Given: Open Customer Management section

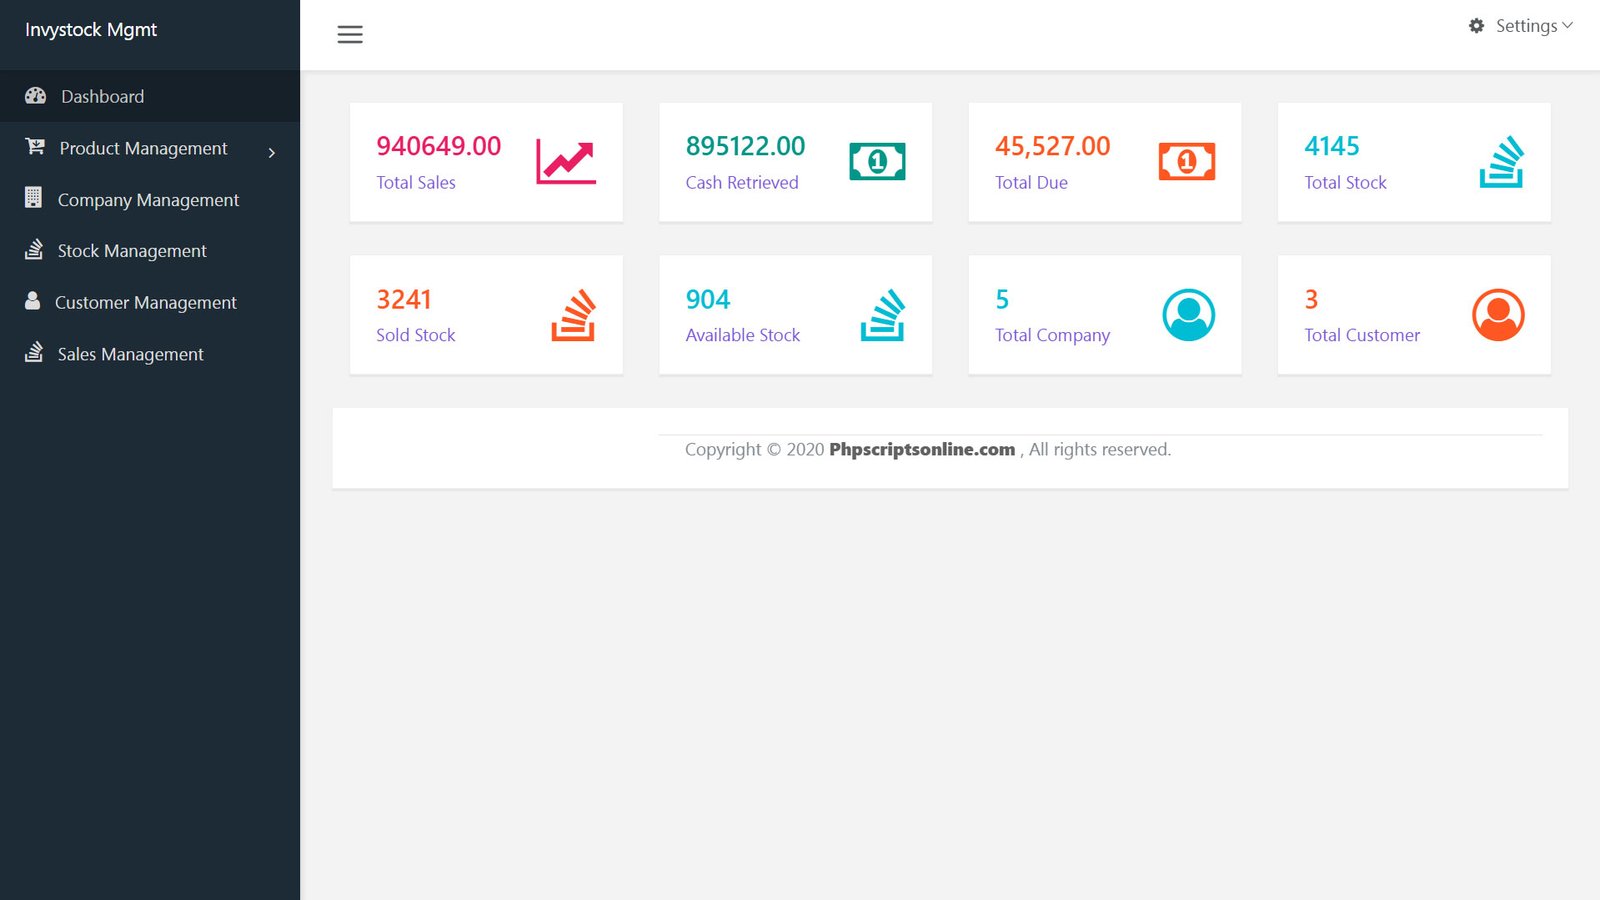Looking at the screenshot, I should click(150, 302).
